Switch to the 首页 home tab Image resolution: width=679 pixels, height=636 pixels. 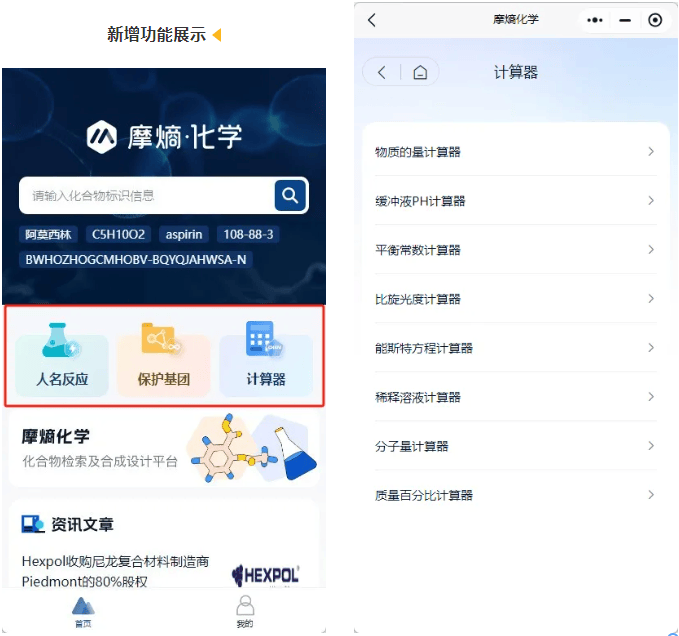[83, 612]
